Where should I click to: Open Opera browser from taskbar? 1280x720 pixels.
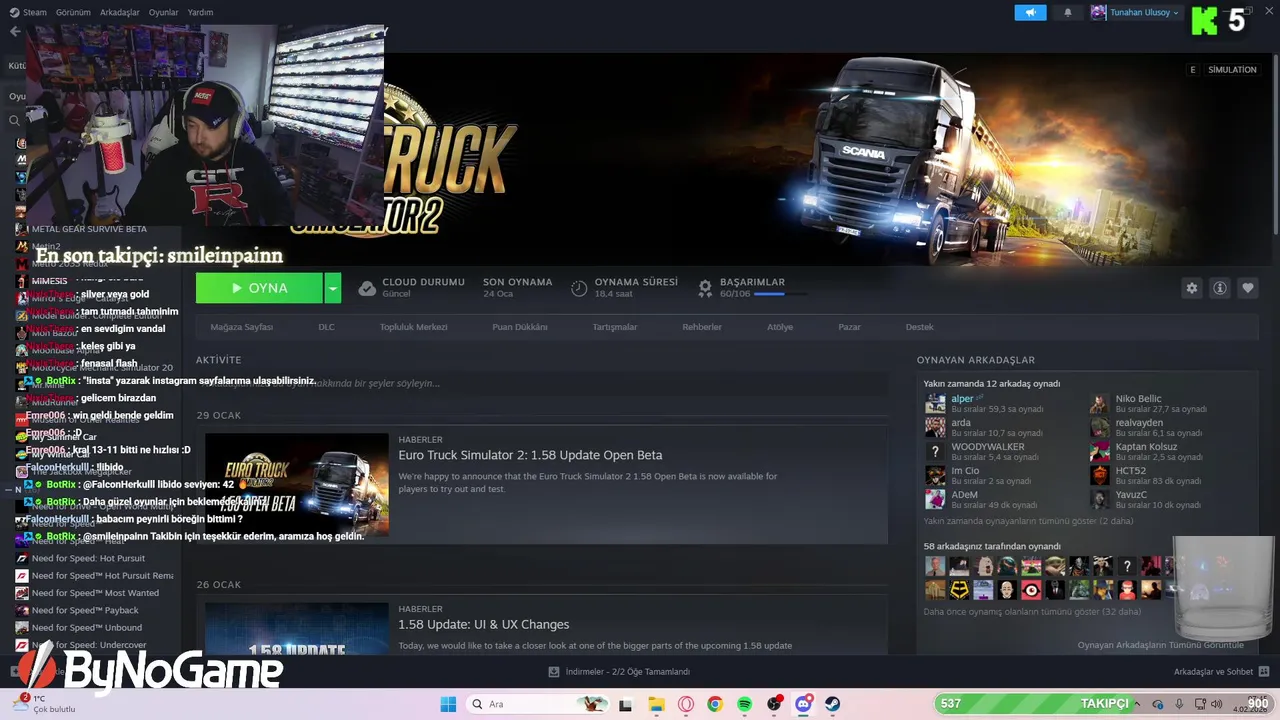686,704
